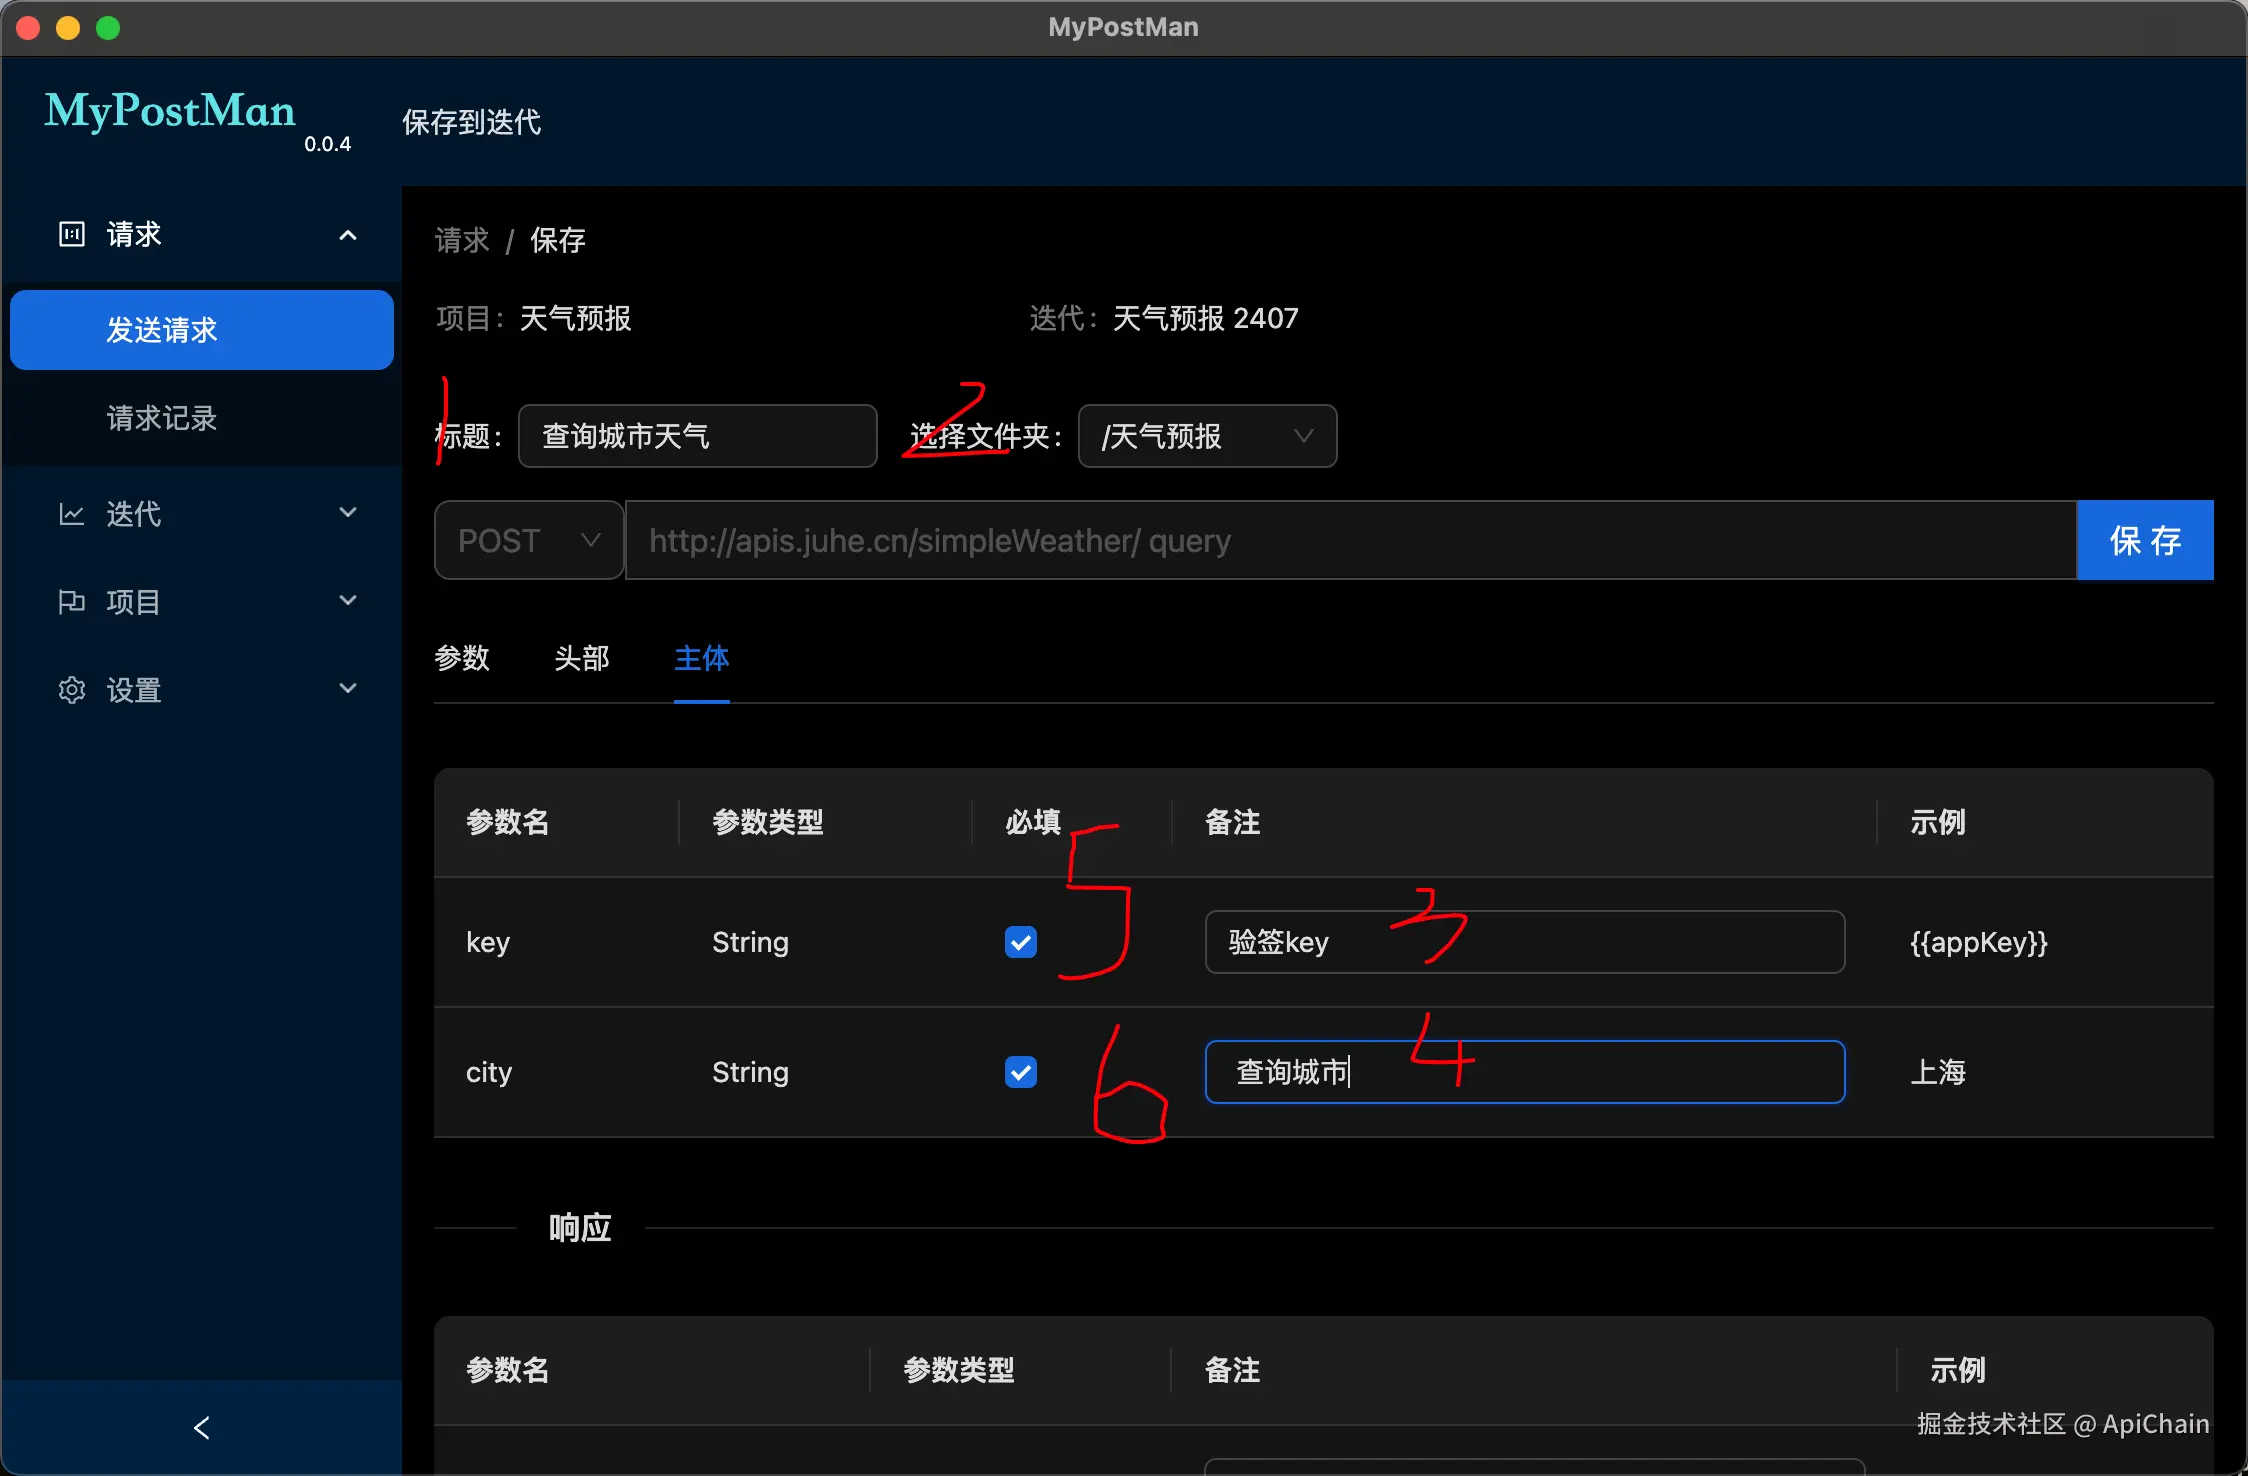
Task: Click the 请求 breadcrumb link
Action: pos(462,240)
